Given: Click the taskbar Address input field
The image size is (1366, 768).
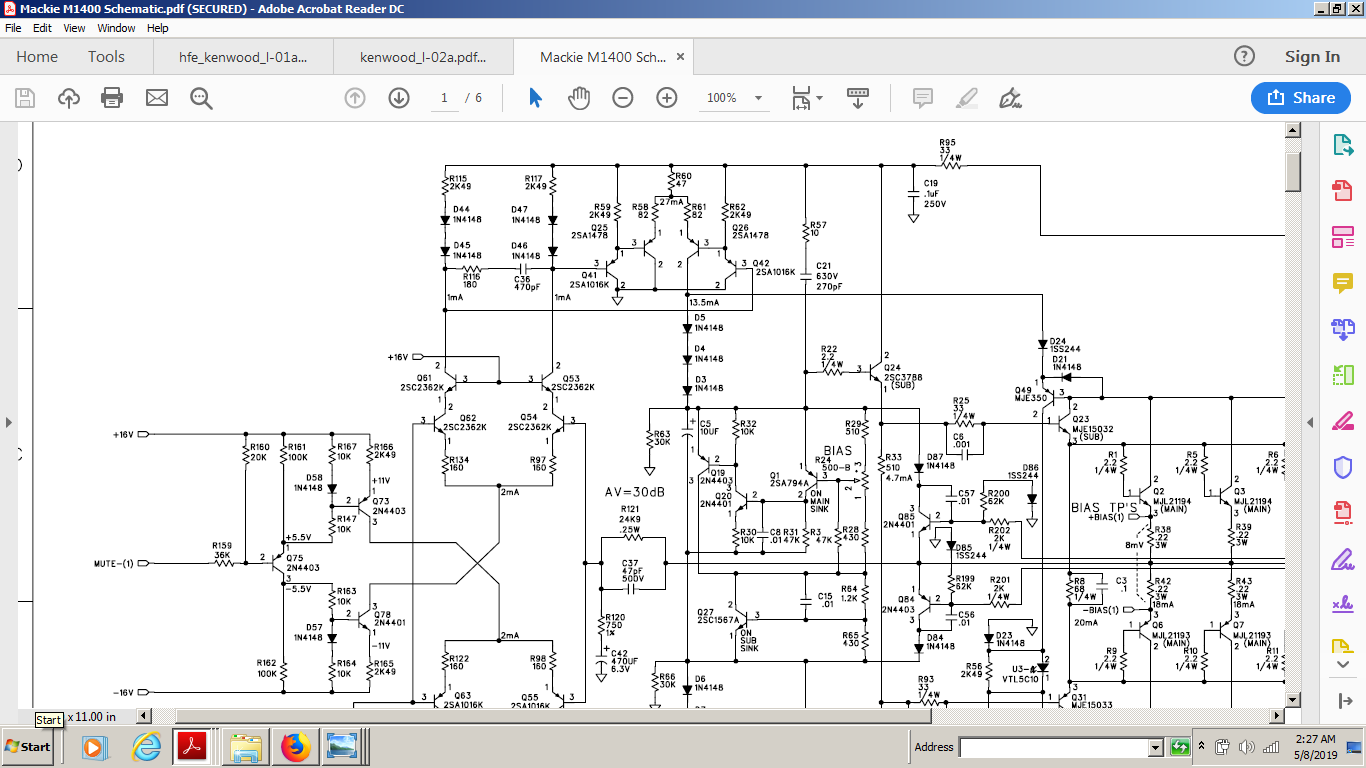Looking at the screenshot, I should pyautogui.click(x=1054, y=747).
